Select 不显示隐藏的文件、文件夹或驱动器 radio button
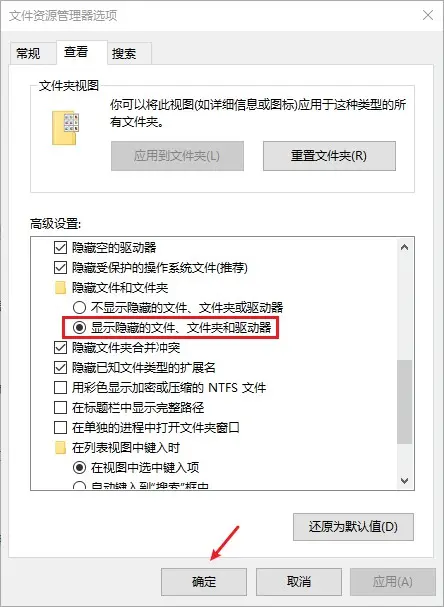Screen dimensions: 444x607 pyautogui.click(x=79, y=308)
